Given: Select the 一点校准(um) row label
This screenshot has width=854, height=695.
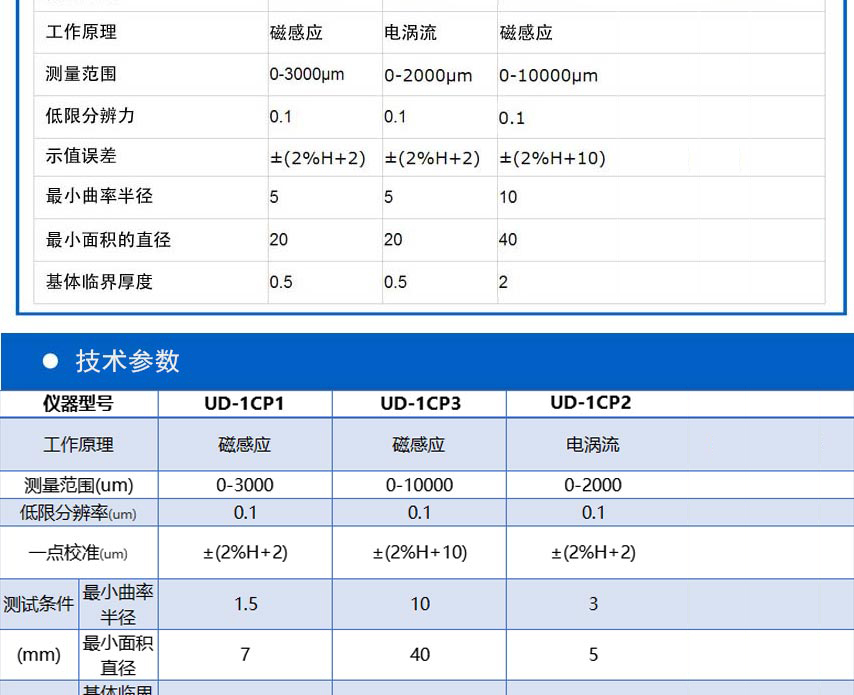Looking at the screenshot, I should [79, 551].
